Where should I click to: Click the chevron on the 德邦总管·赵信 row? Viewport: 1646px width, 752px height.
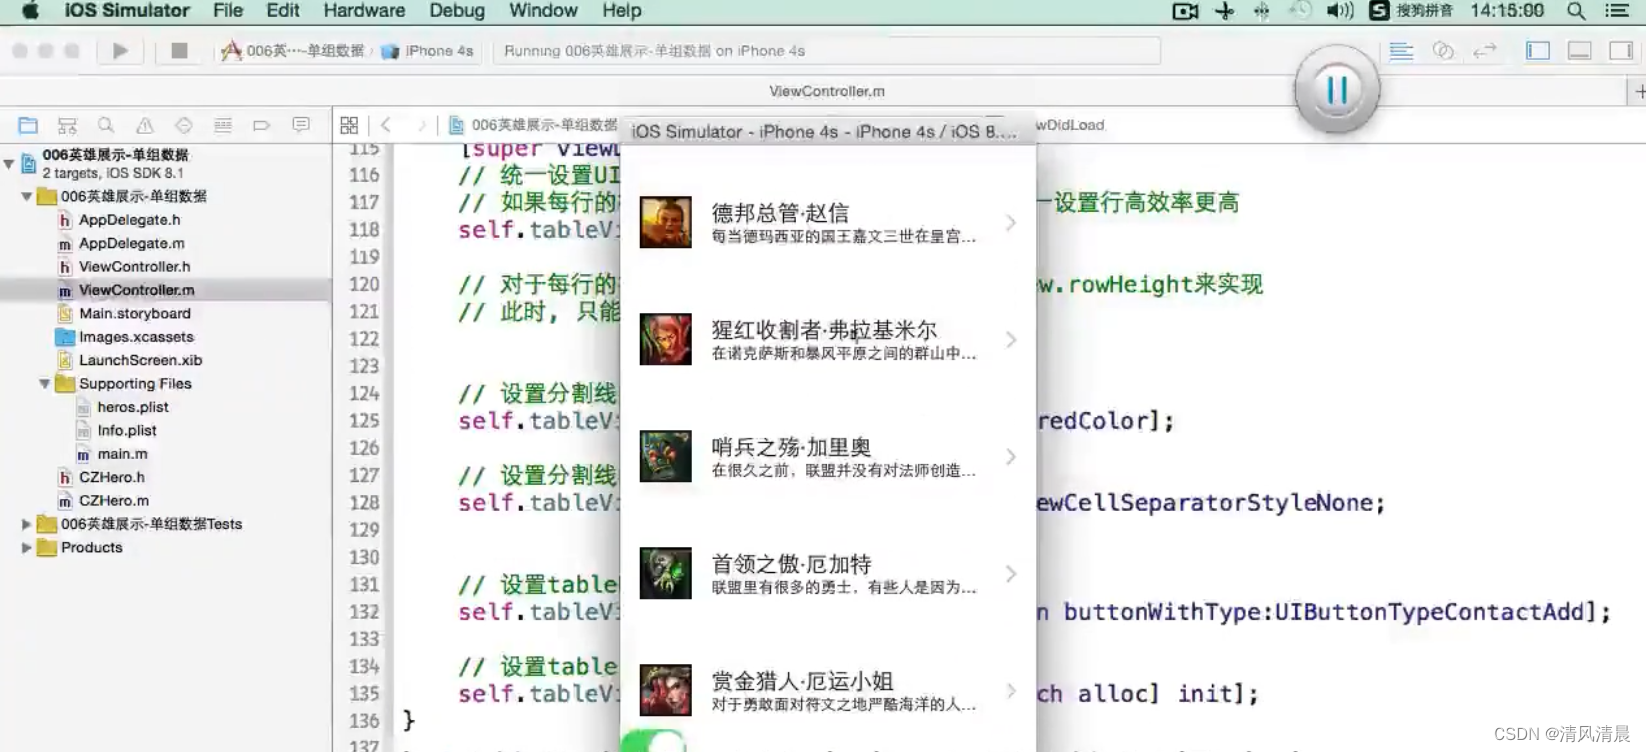(x=1011, y=223)
